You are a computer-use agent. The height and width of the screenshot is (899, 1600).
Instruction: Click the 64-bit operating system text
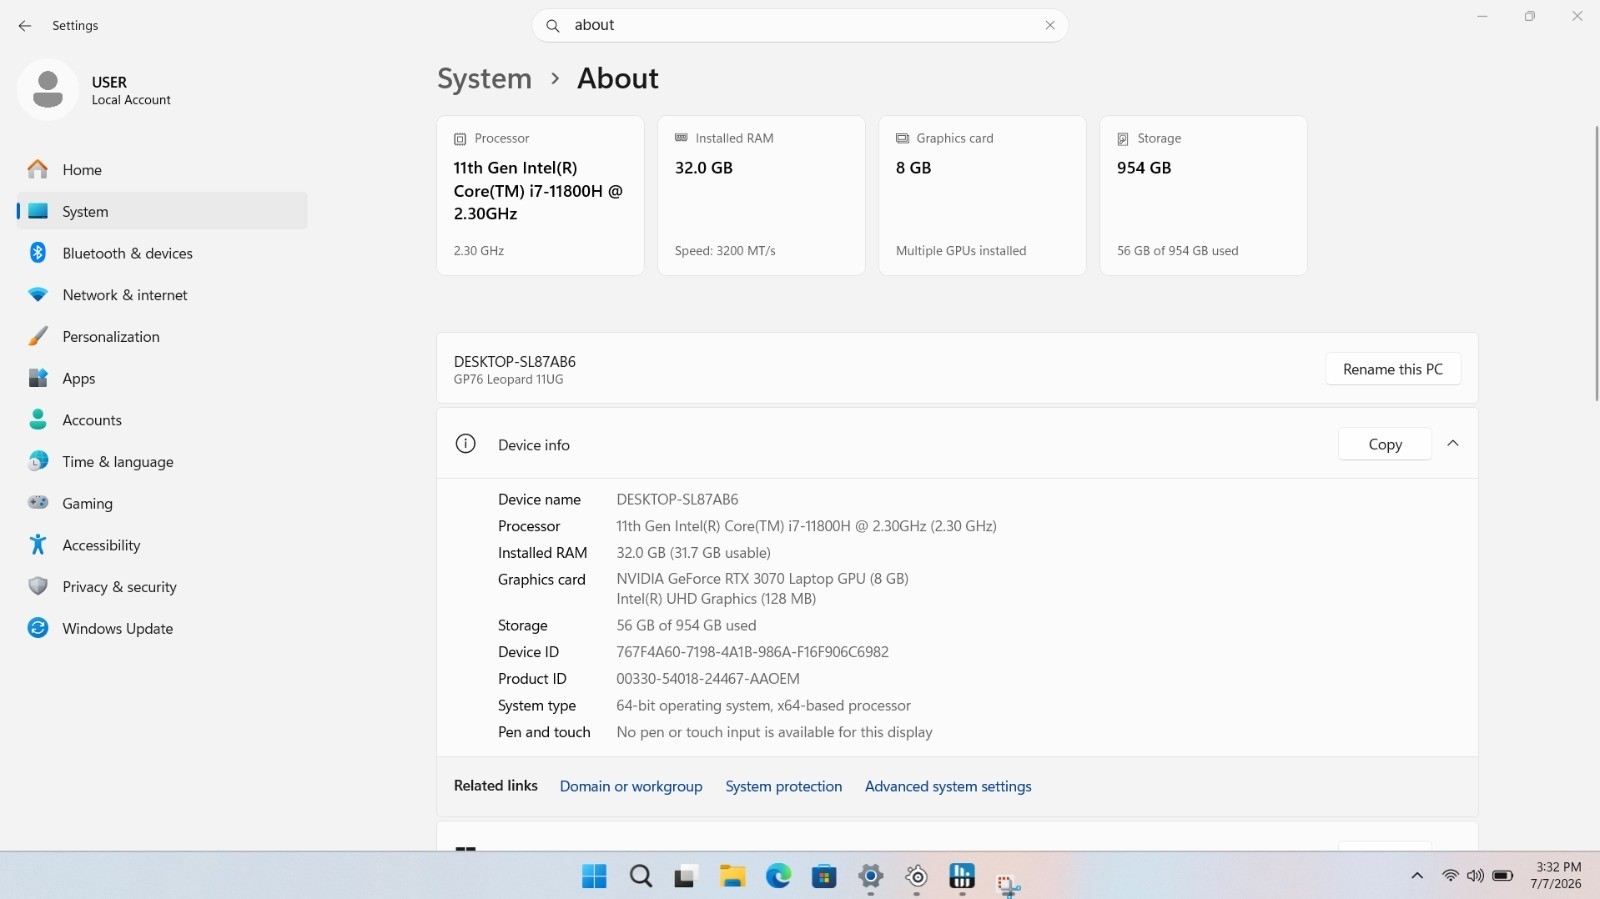[x=763, y=706]
